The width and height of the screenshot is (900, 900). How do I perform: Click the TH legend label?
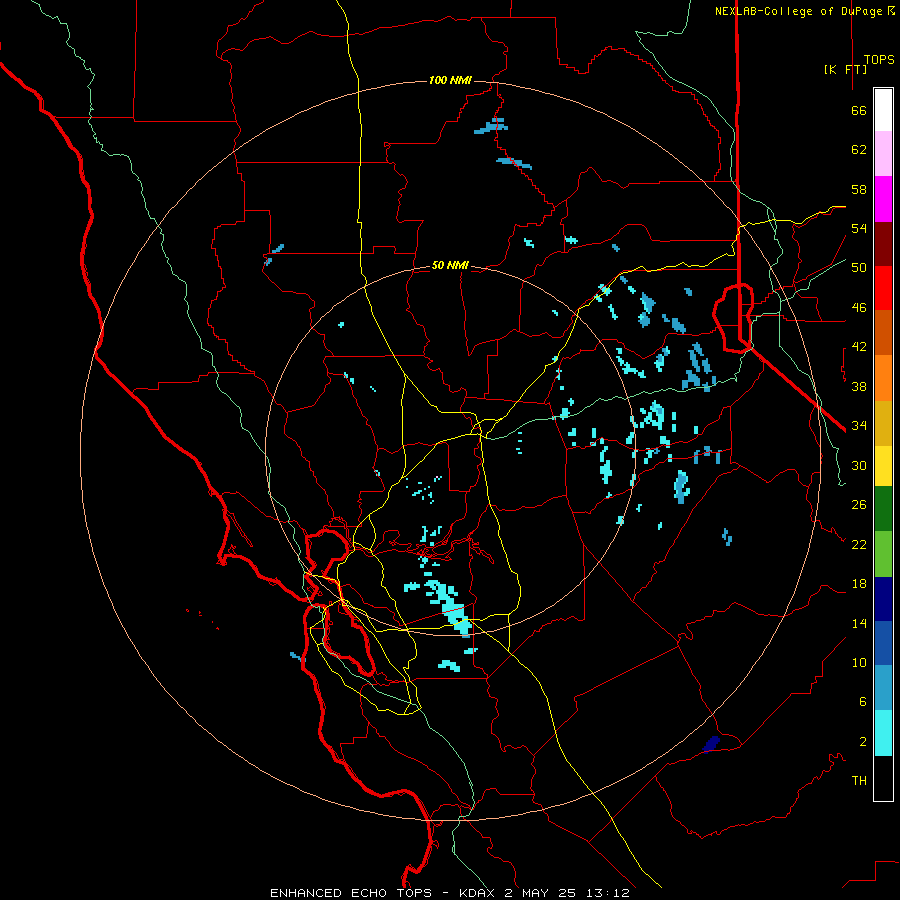coord(859,781)
